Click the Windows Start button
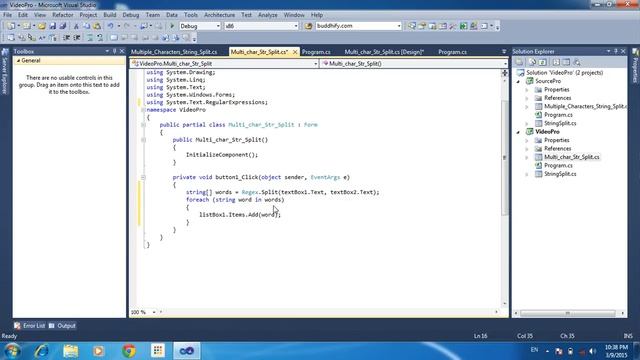Screen dimensions: 640x360 click(x=12, y=351)
